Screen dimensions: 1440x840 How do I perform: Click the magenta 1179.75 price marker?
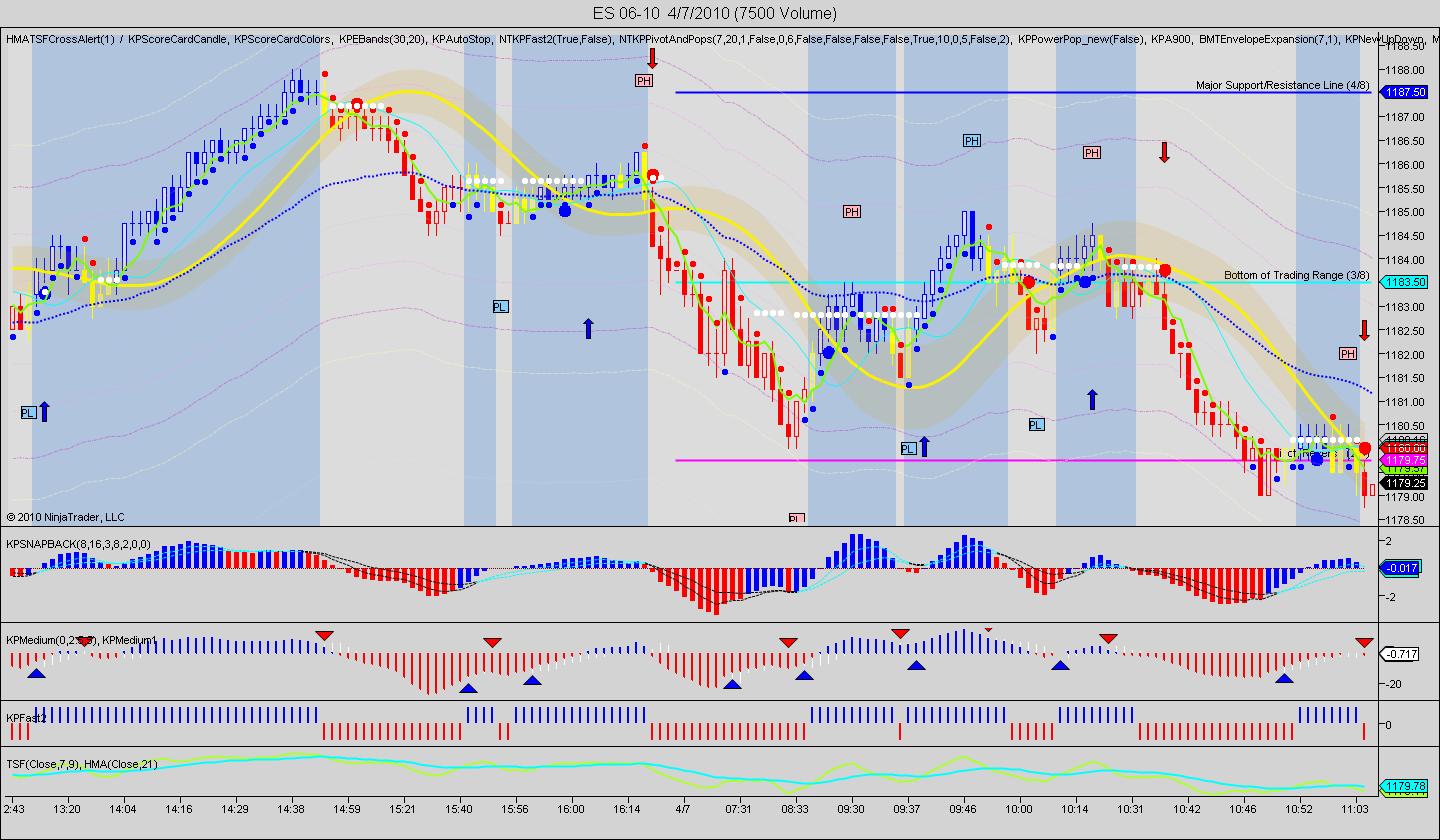(x=1404, y=460)
